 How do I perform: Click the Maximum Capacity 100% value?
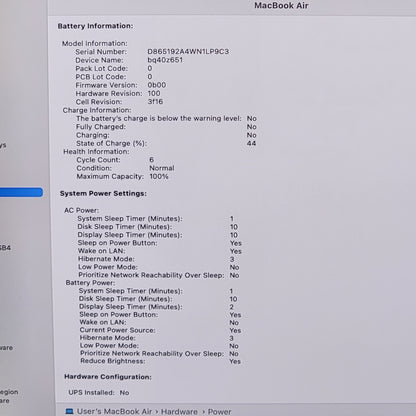(x=159, y=176)
